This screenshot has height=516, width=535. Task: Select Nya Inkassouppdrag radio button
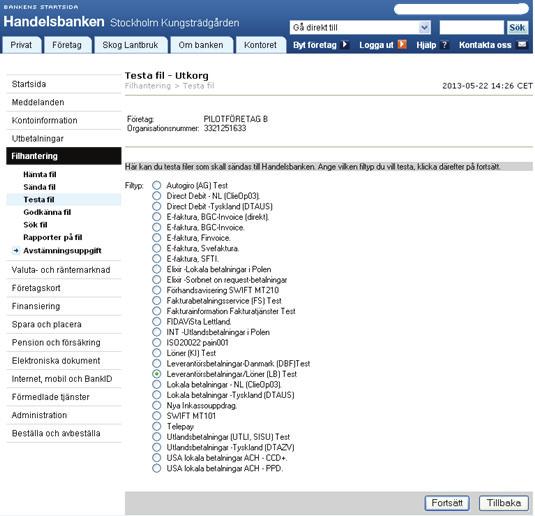157,405
